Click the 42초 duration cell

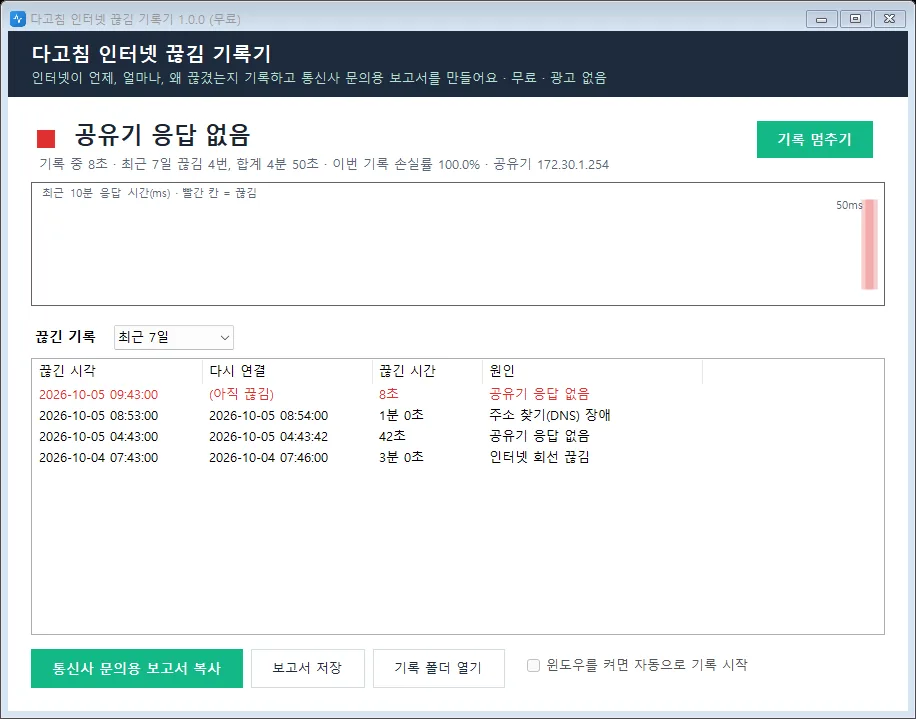pyautogui.click(x=392, y=436)
